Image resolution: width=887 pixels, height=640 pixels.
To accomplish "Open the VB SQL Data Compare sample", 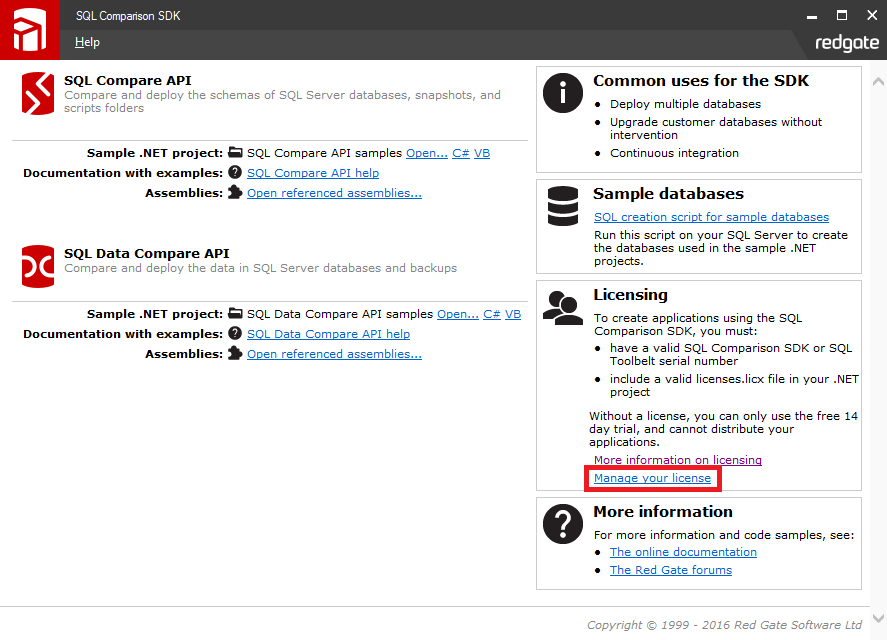I will tap(512, 314).
